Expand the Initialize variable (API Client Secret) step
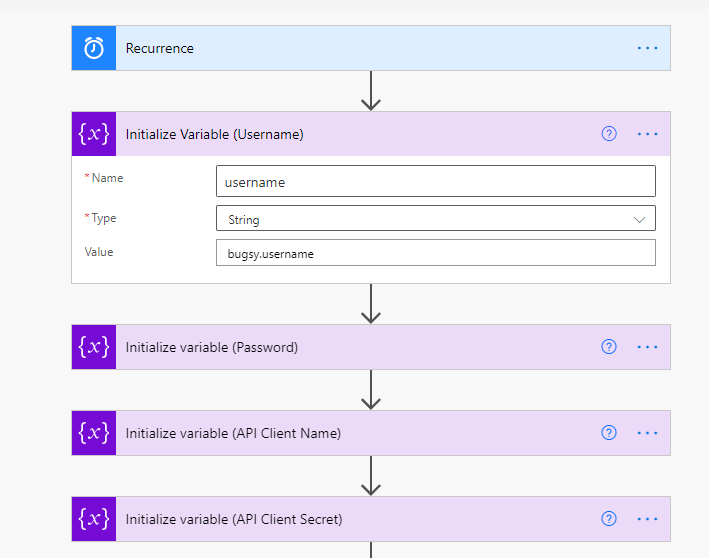 371,519
